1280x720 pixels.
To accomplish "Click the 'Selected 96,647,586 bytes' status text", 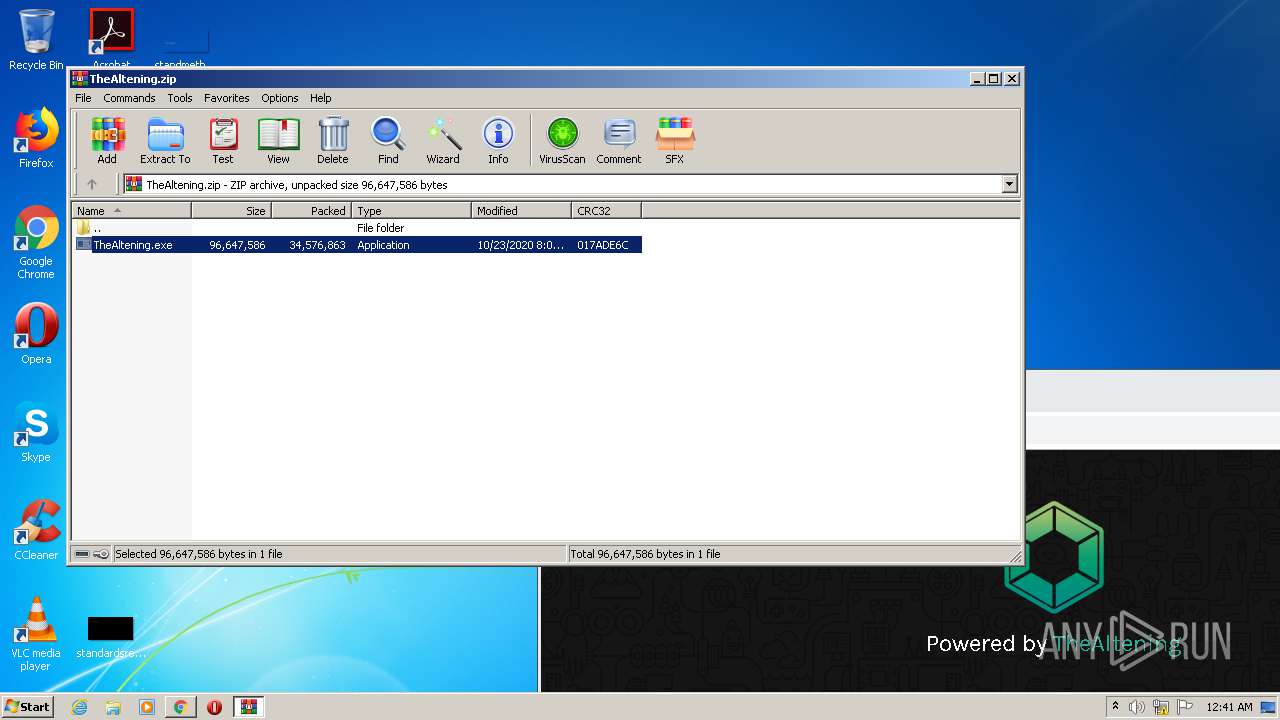I will point(198,554).
